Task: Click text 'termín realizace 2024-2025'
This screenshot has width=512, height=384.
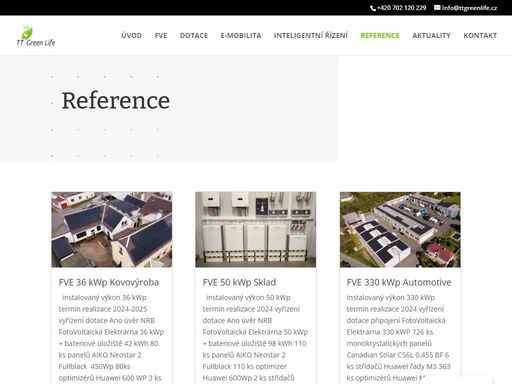Action: [x=103, y=309]
